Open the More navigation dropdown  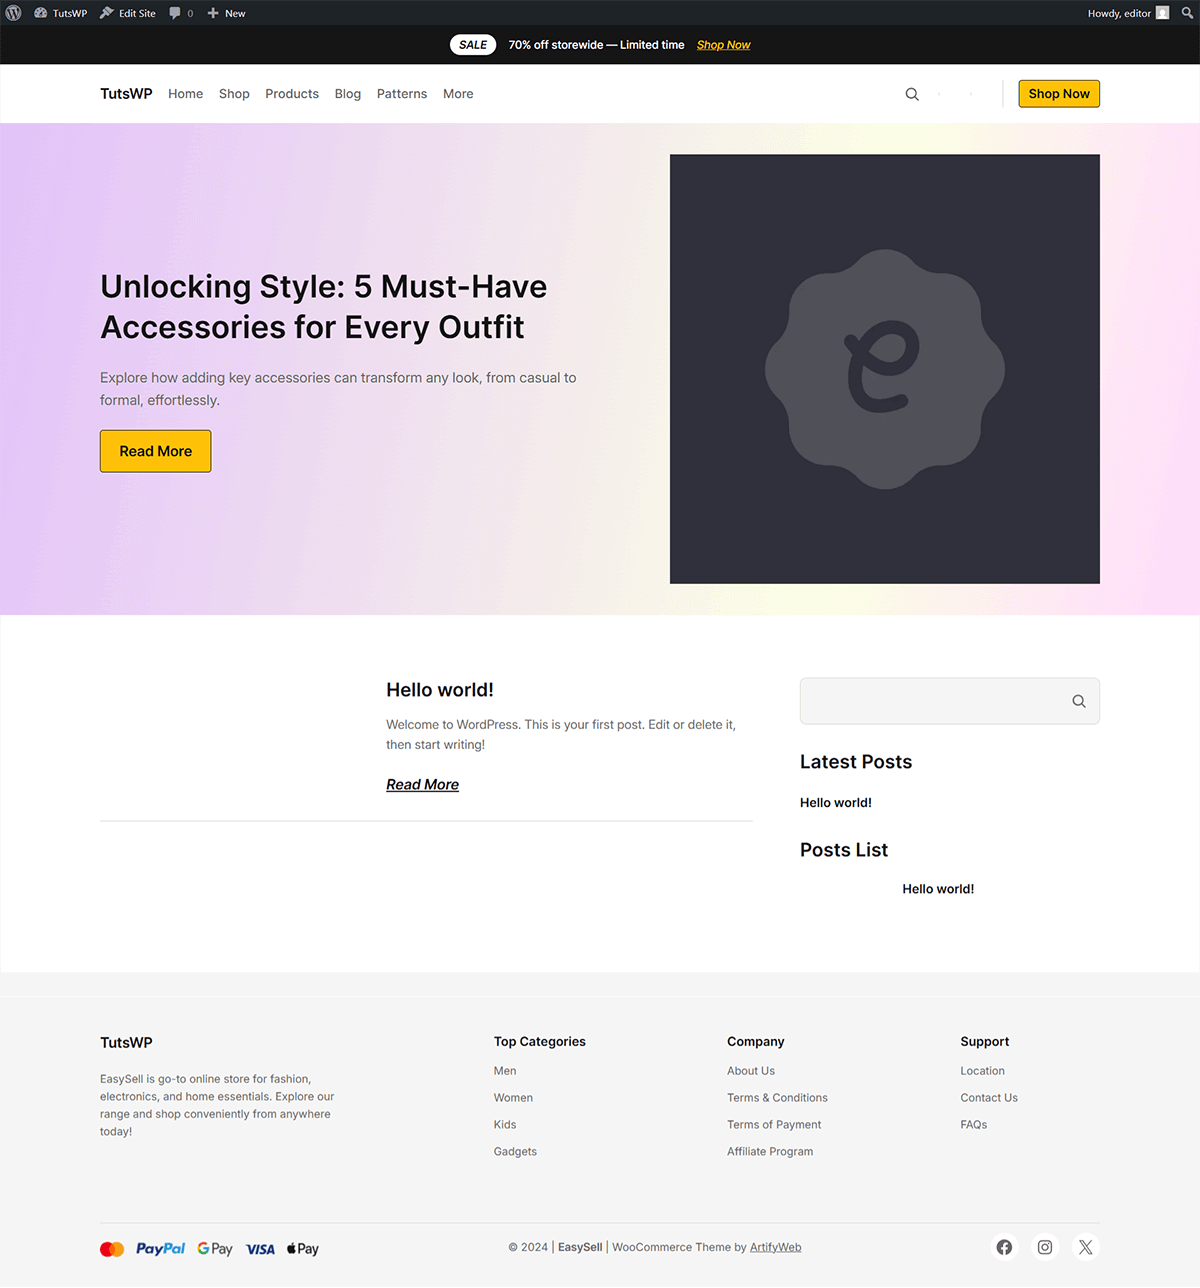[457, 93]
